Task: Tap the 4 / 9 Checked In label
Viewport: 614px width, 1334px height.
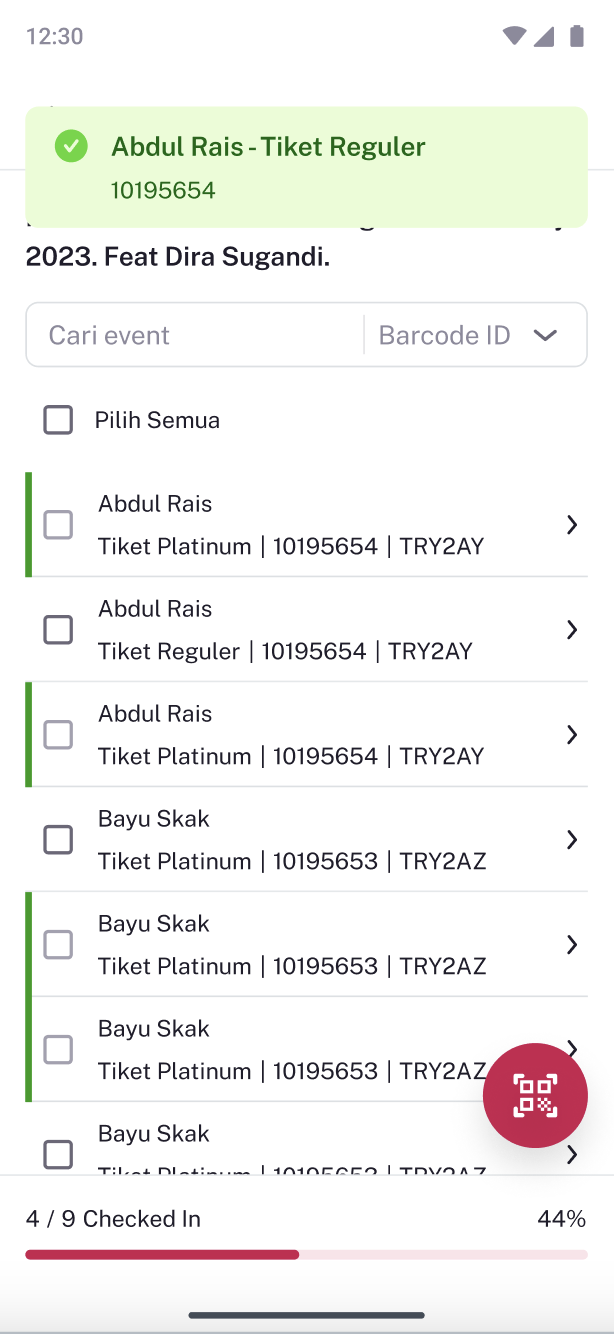Action: 113,1219
